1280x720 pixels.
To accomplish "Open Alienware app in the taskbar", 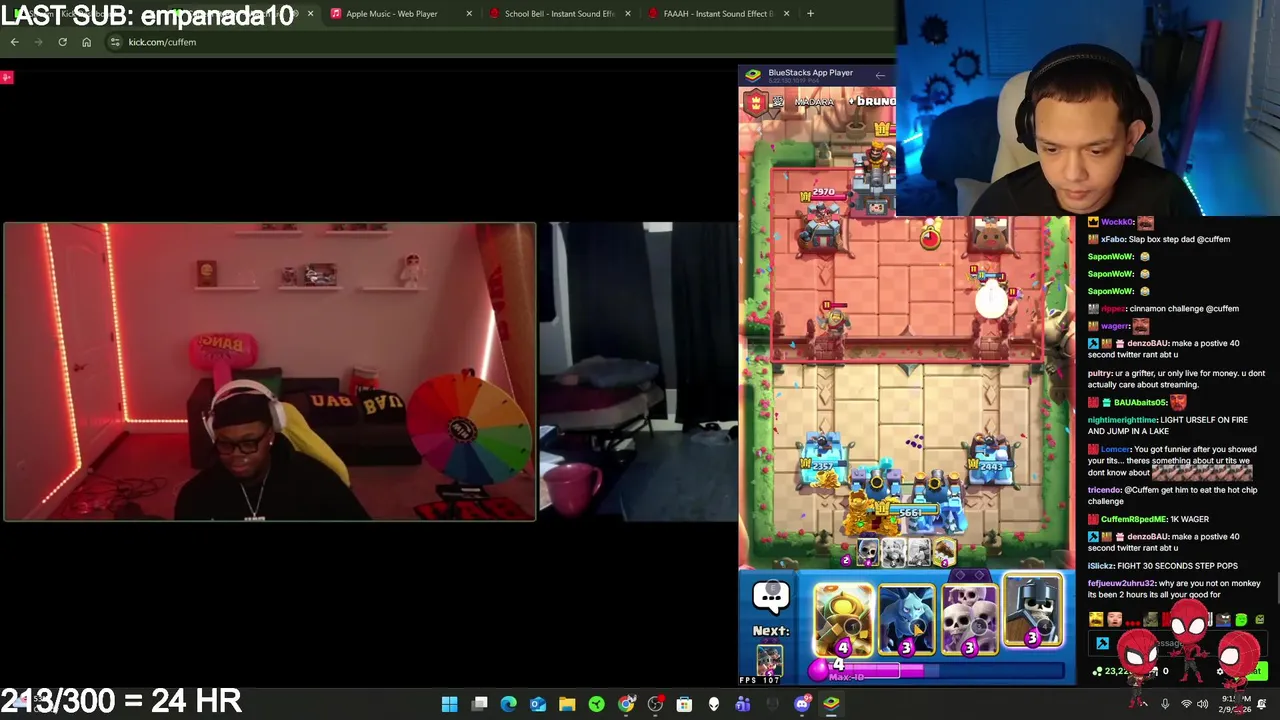I will (x=714, y=704).
